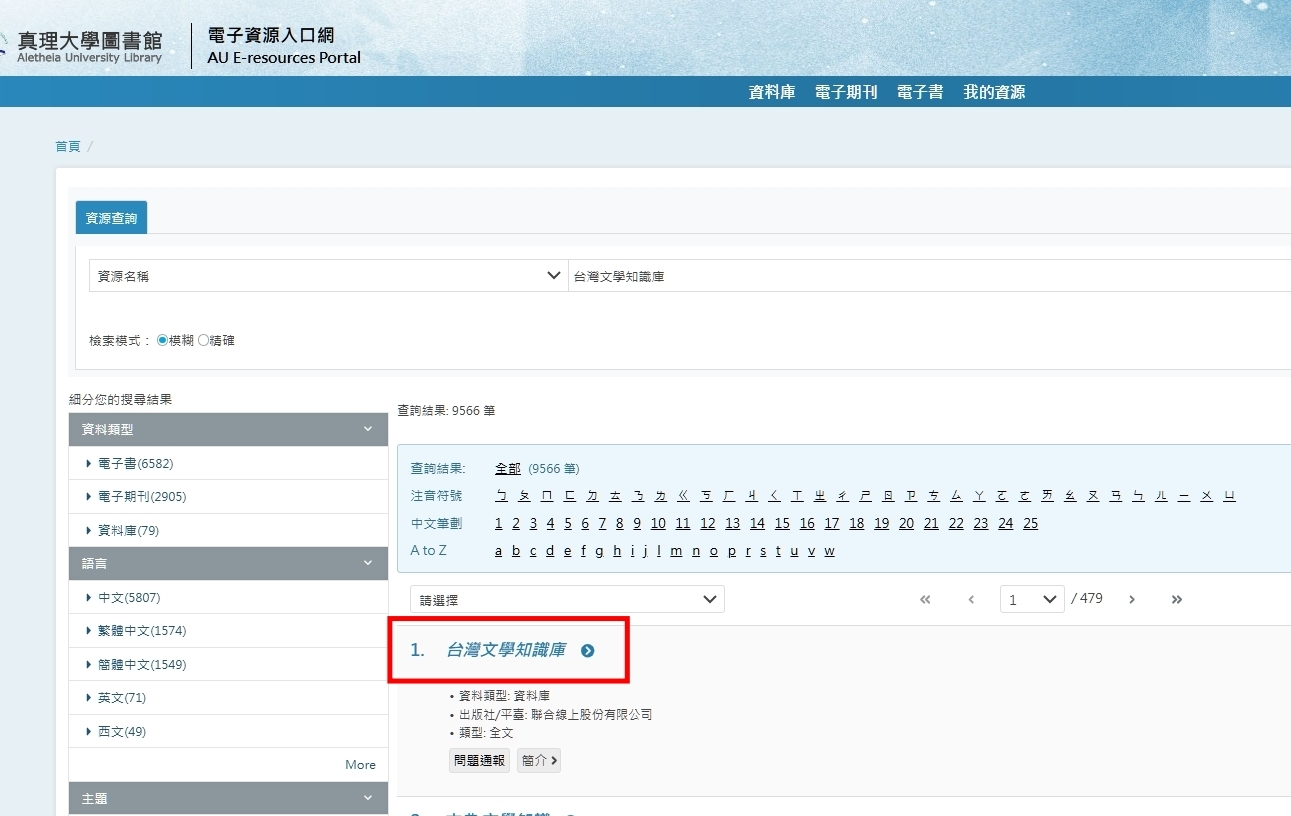Click the search text field containing 台灣文學知識庫
This screenshot has height=816, width=1291.
[929, 276]
